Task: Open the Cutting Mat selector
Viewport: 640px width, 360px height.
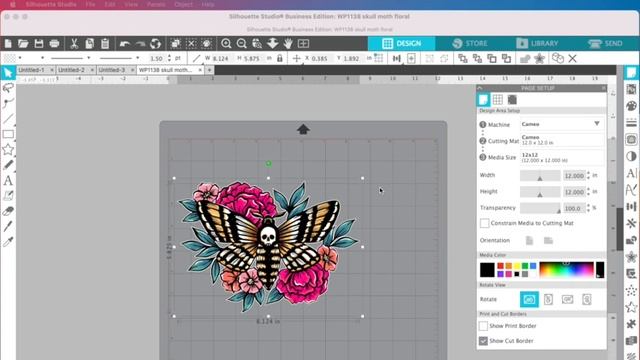Action: (562, 140)
